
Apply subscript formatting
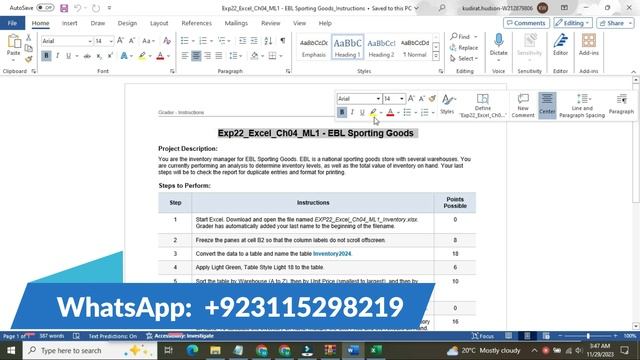[99, 56]
